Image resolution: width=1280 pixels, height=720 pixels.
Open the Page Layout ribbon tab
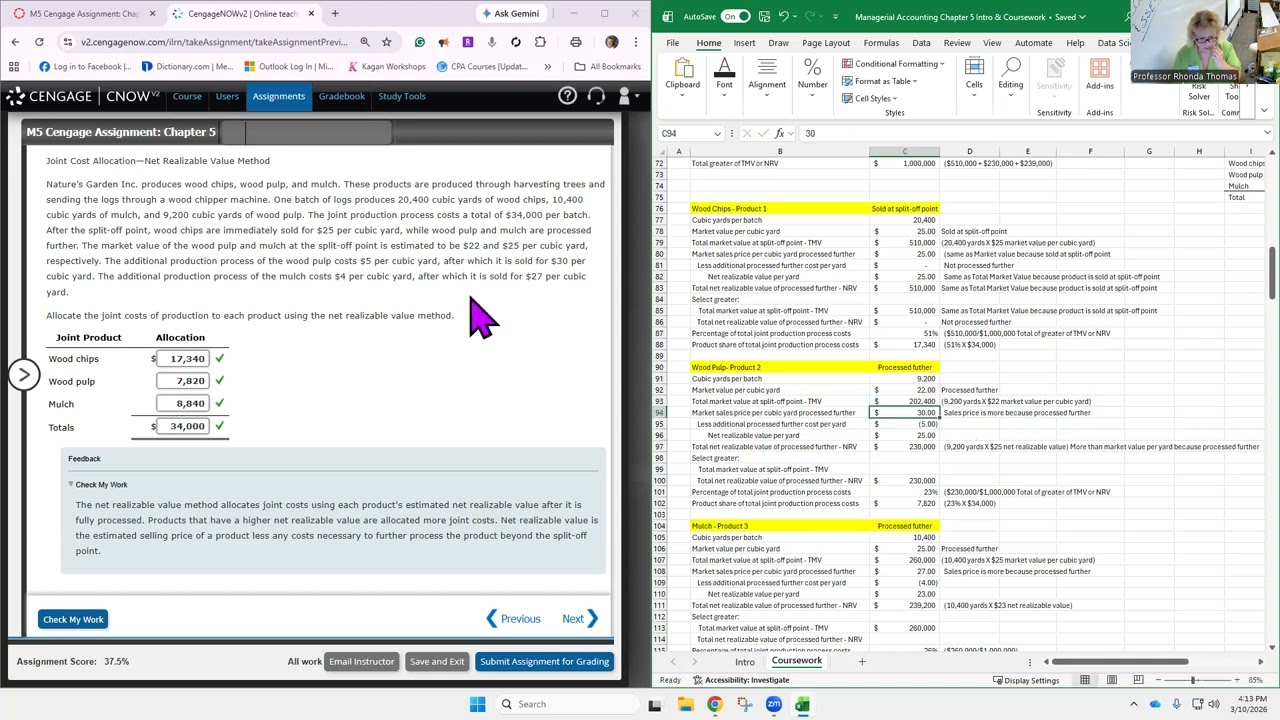click(x=826, y=43)
